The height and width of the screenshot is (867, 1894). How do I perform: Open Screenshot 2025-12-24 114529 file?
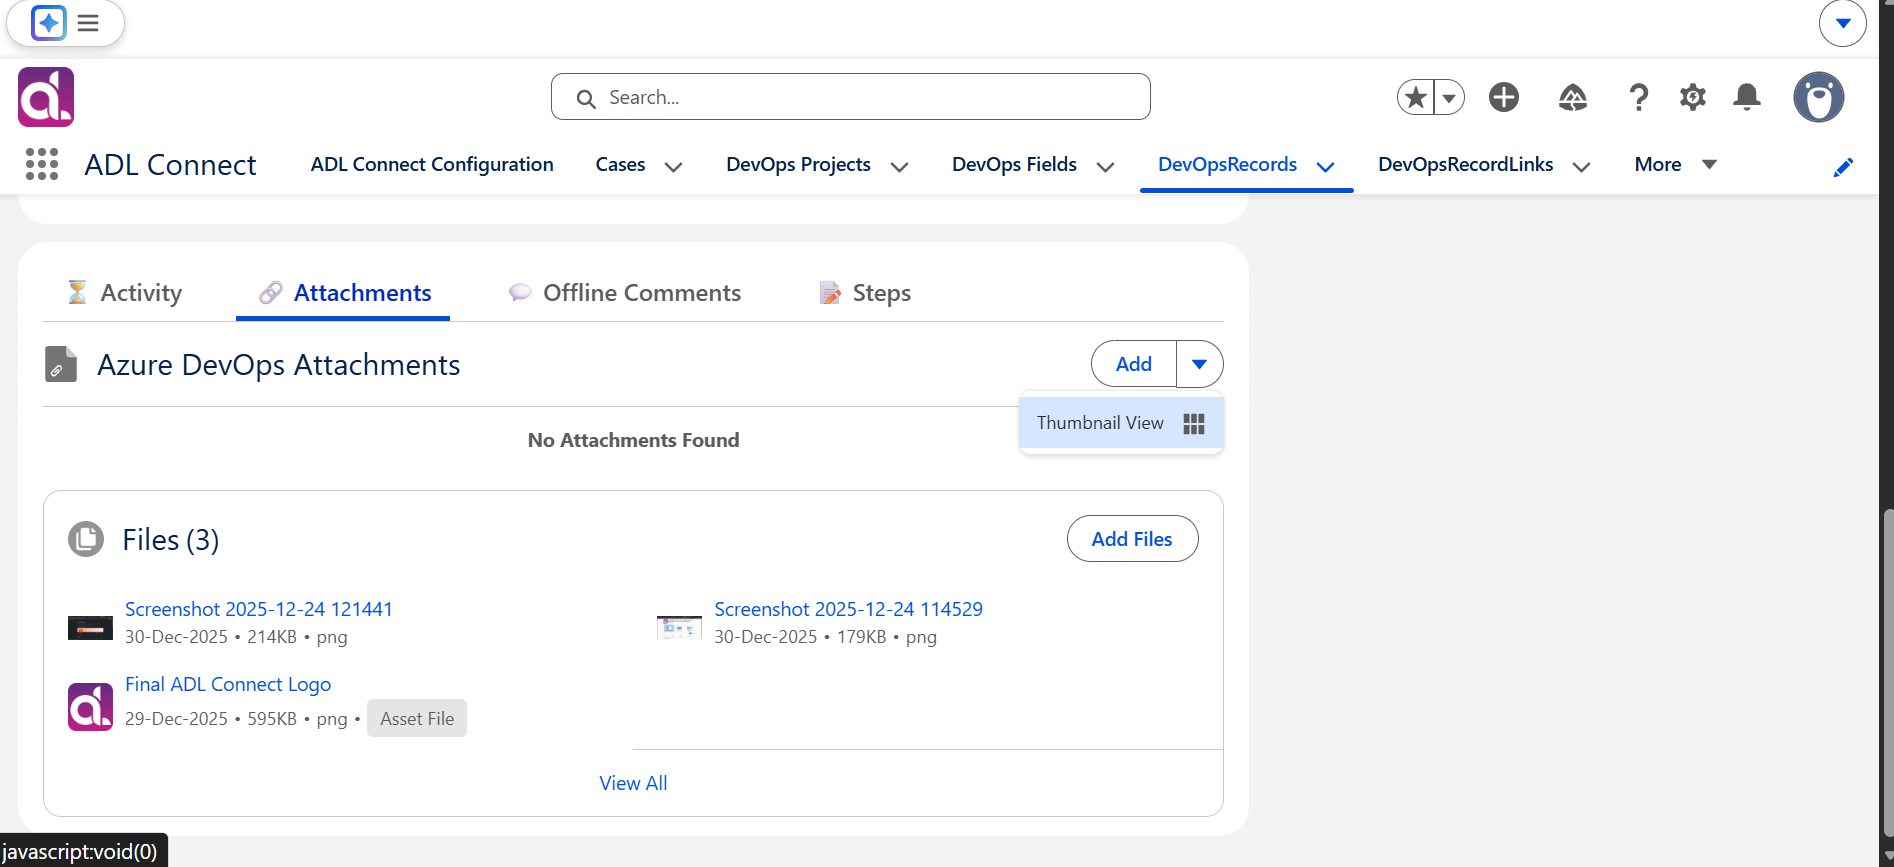[848, 609]
